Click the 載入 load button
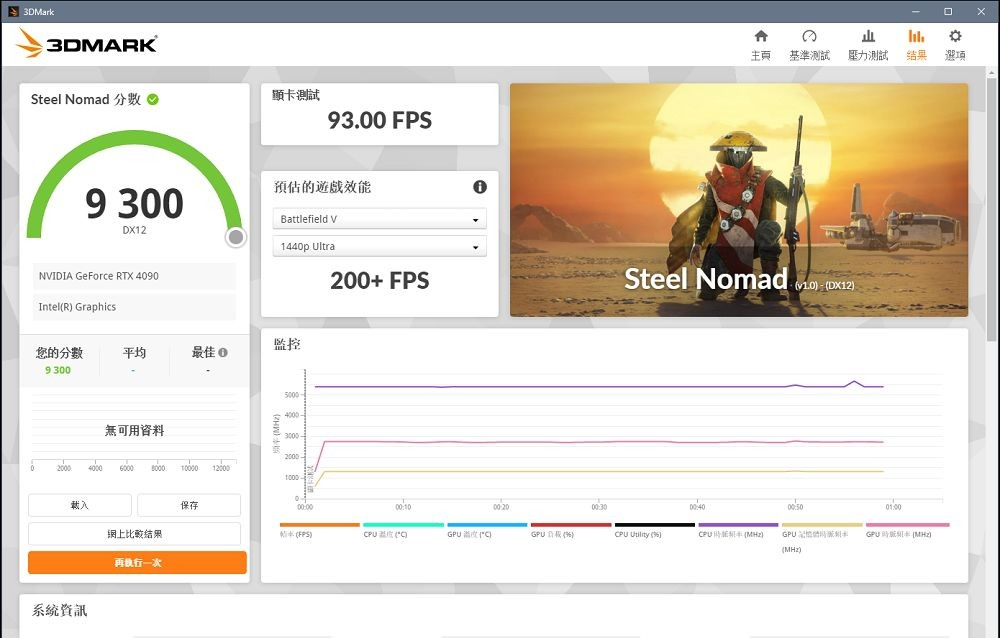The height and width of the screenshot is (638, 1000). point(80,505)
